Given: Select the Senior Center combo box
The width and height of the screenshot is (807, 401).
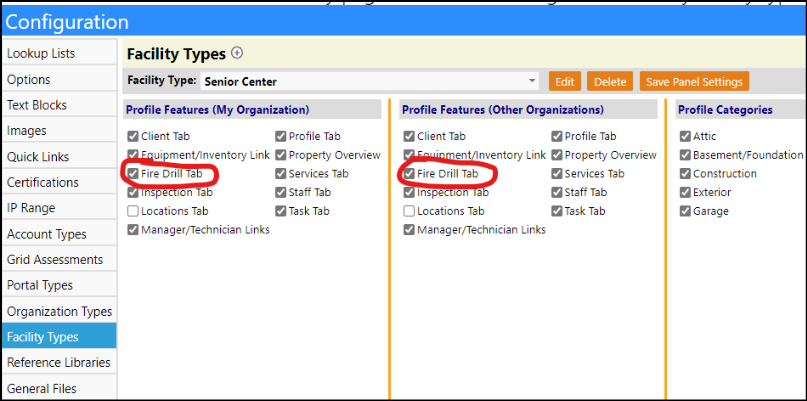Looking at the screenshot, I should [x=370, y=81].
